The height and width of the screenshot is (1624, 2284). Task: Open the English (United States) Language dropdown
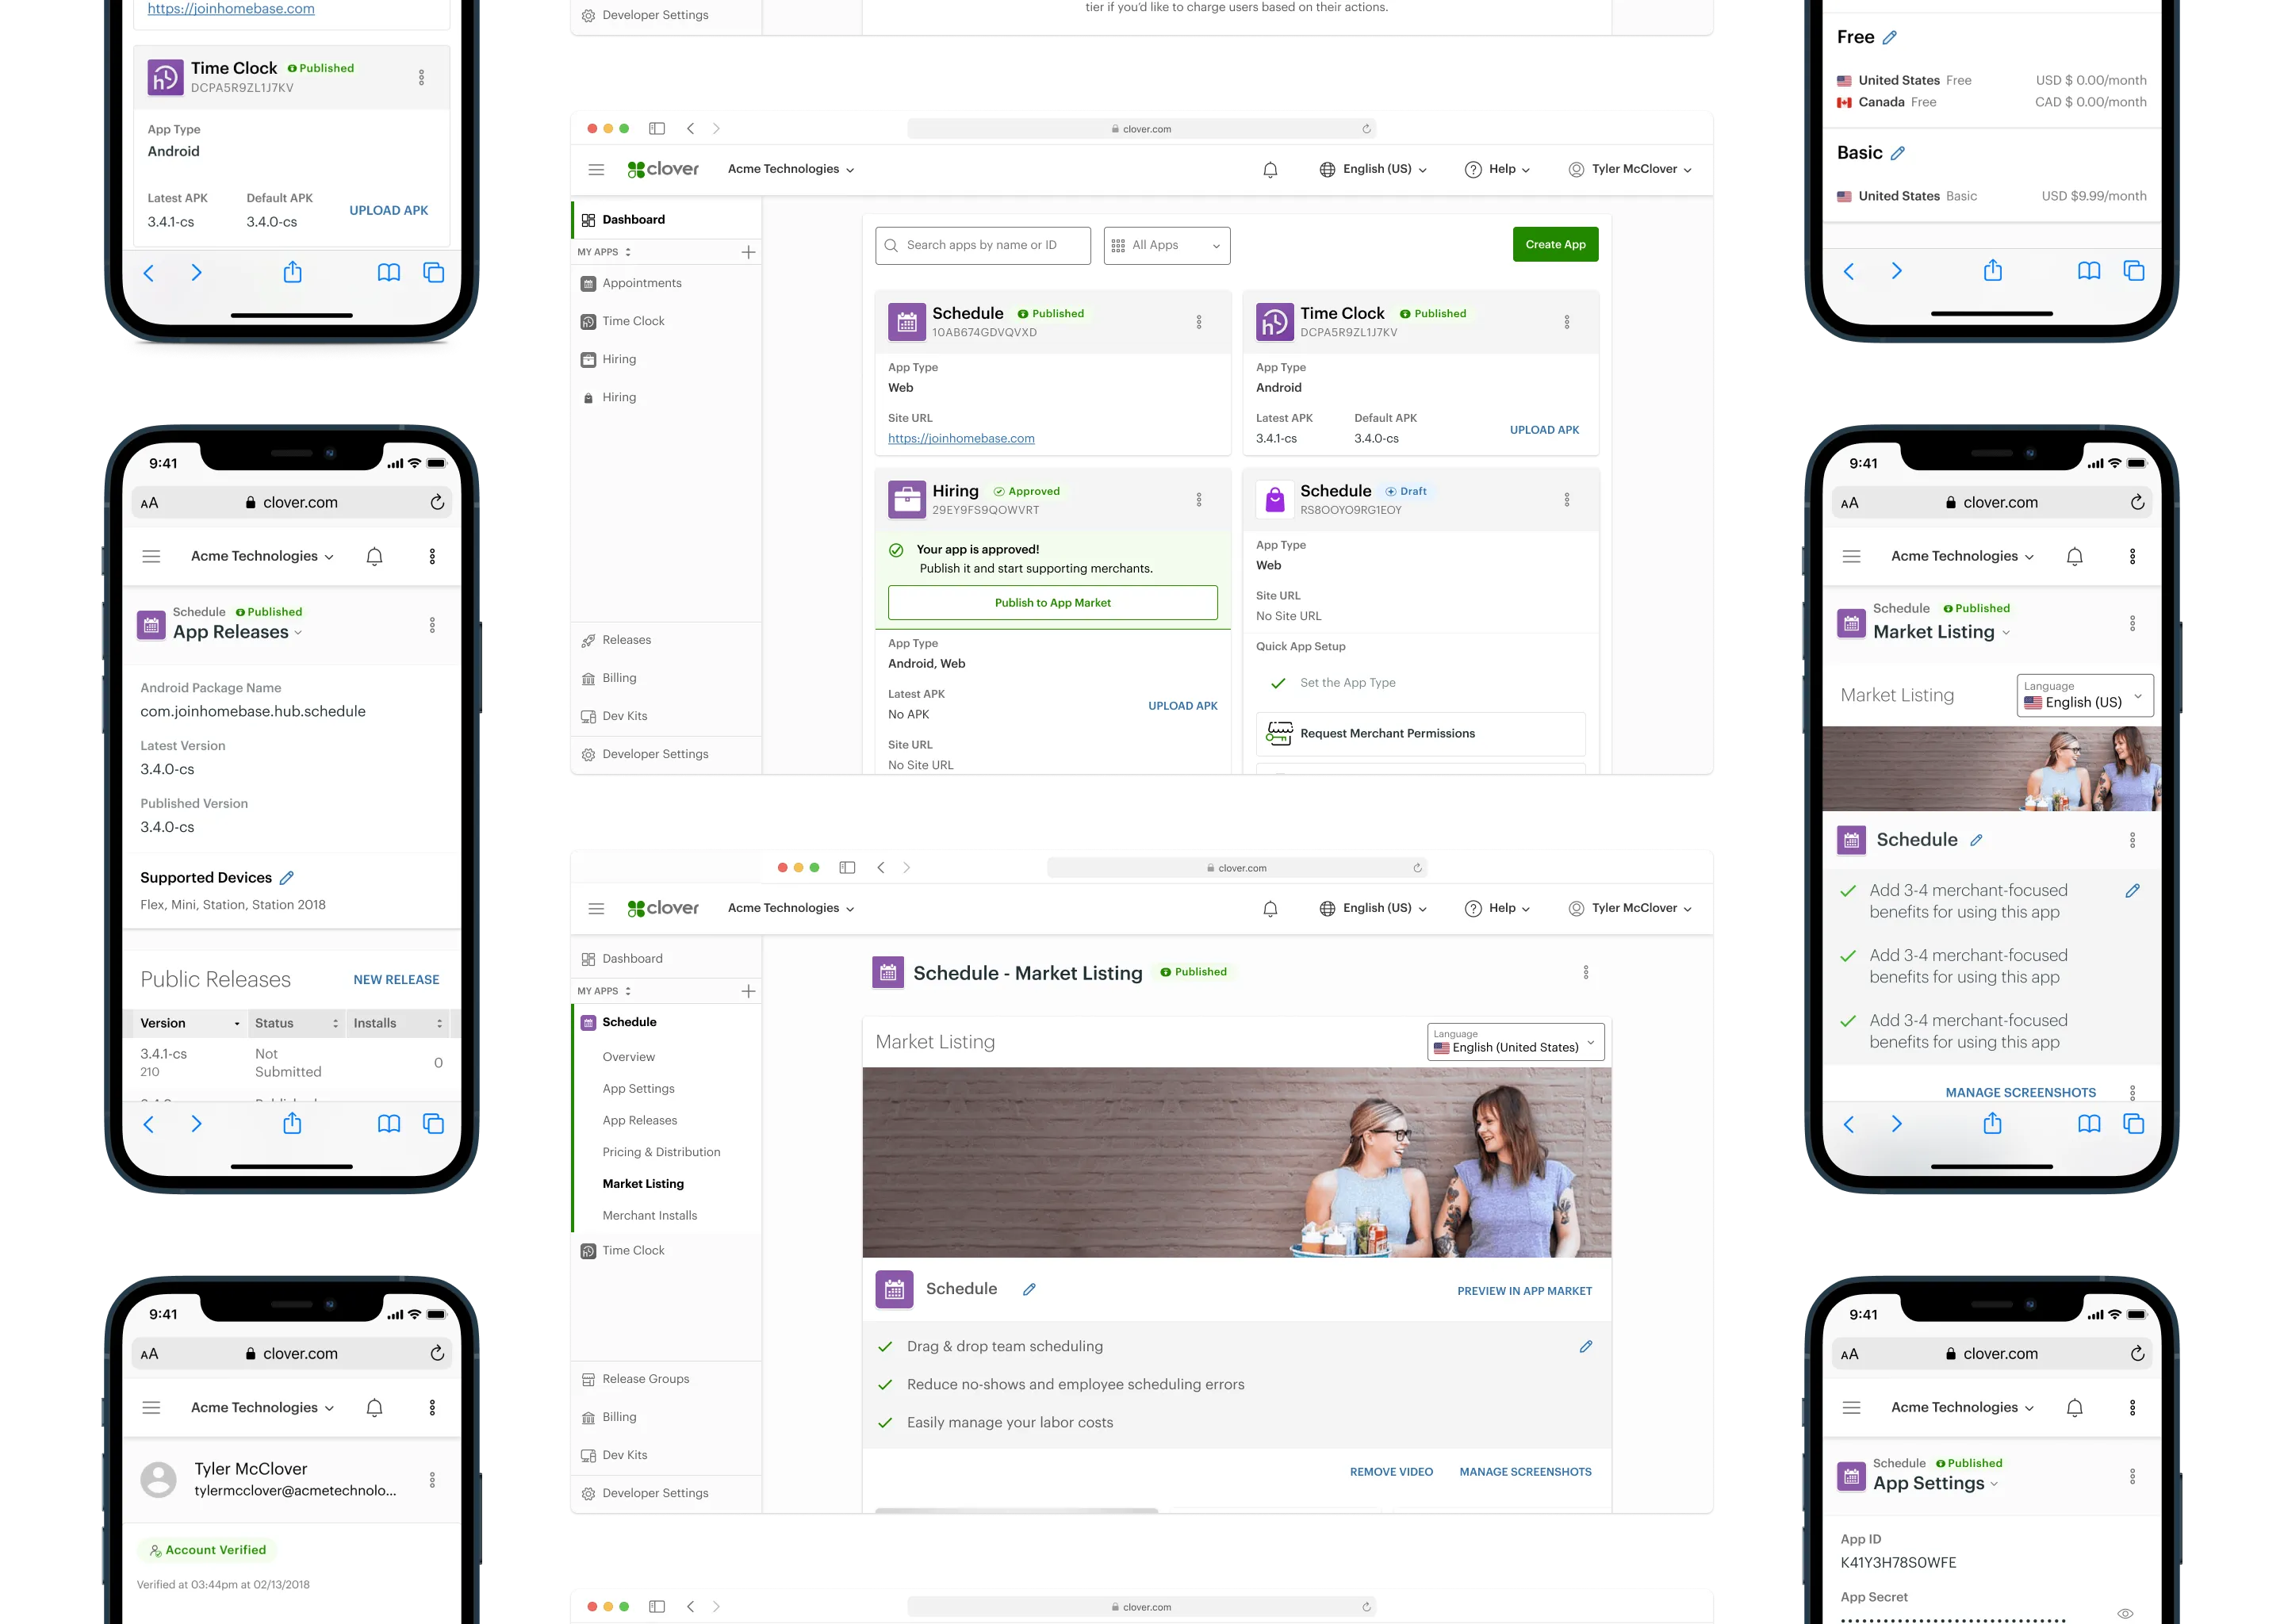tap(1515, 1041)
